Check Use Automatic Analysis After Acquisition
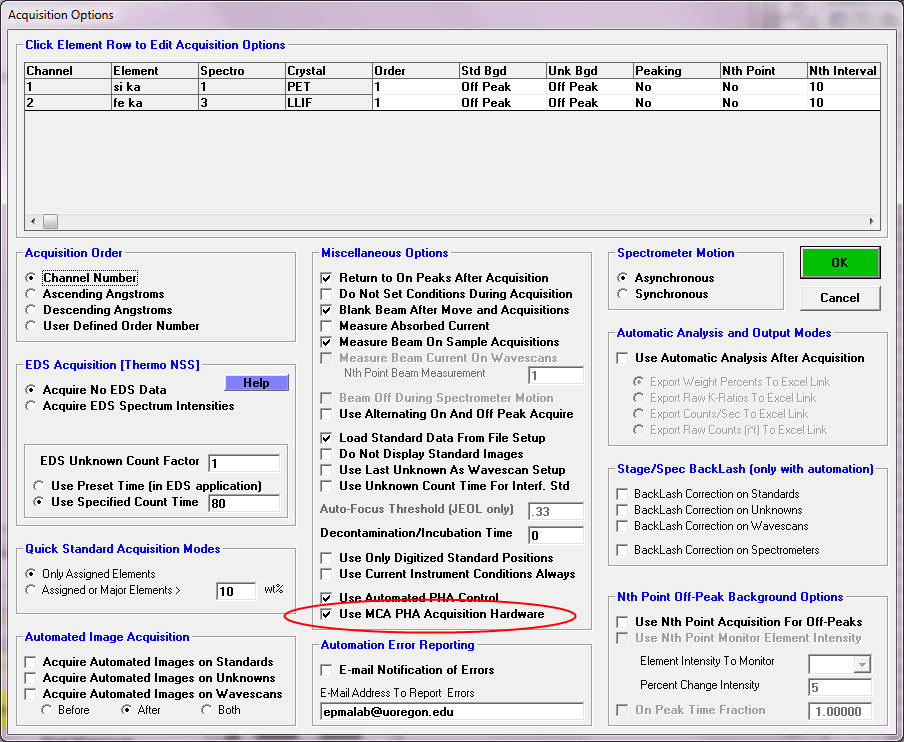Viewport: 904px width, 742px height. pyautogui.click(x=624, y=358)
